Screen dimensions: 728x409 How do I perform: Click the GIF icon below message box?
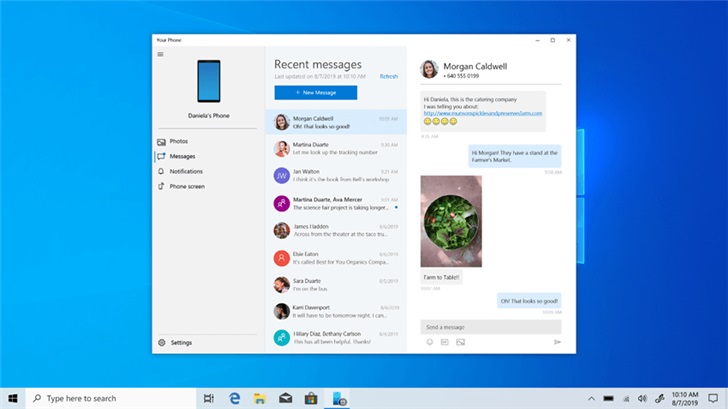pyautogui.click(x=445, y=342)
